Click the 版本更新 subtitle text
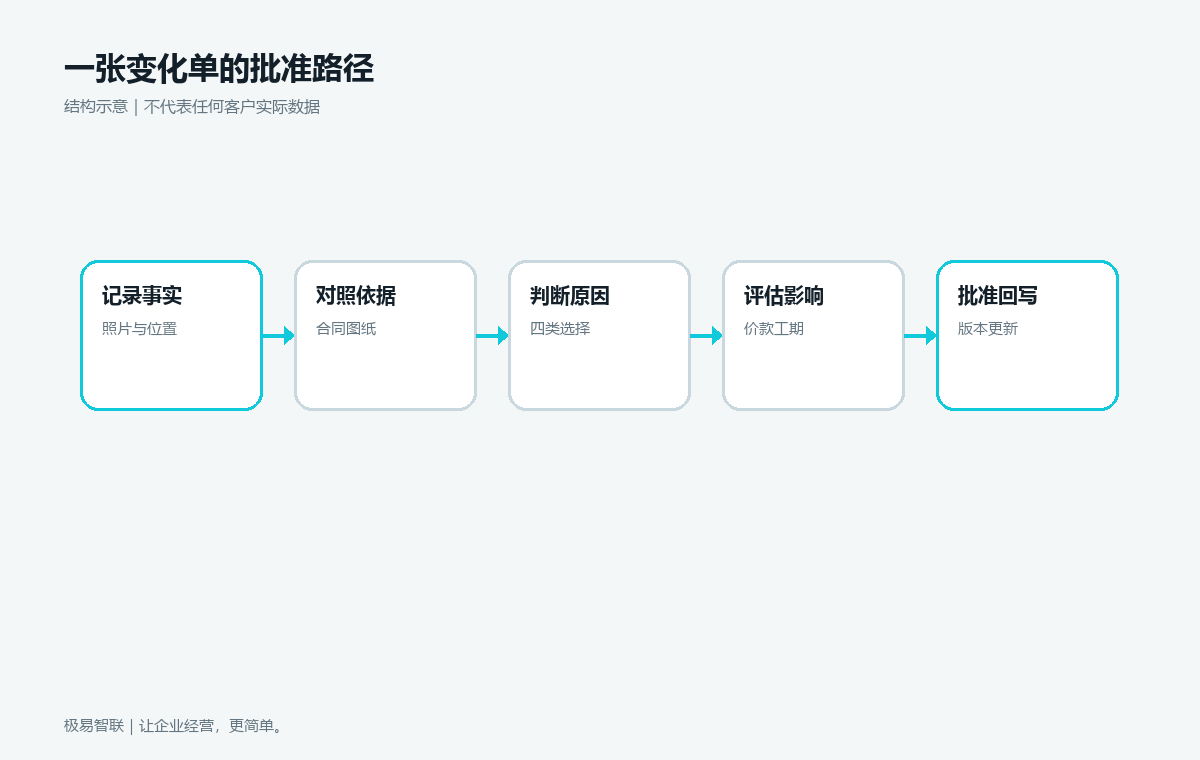1200x760 pixels. click(988, 328)
